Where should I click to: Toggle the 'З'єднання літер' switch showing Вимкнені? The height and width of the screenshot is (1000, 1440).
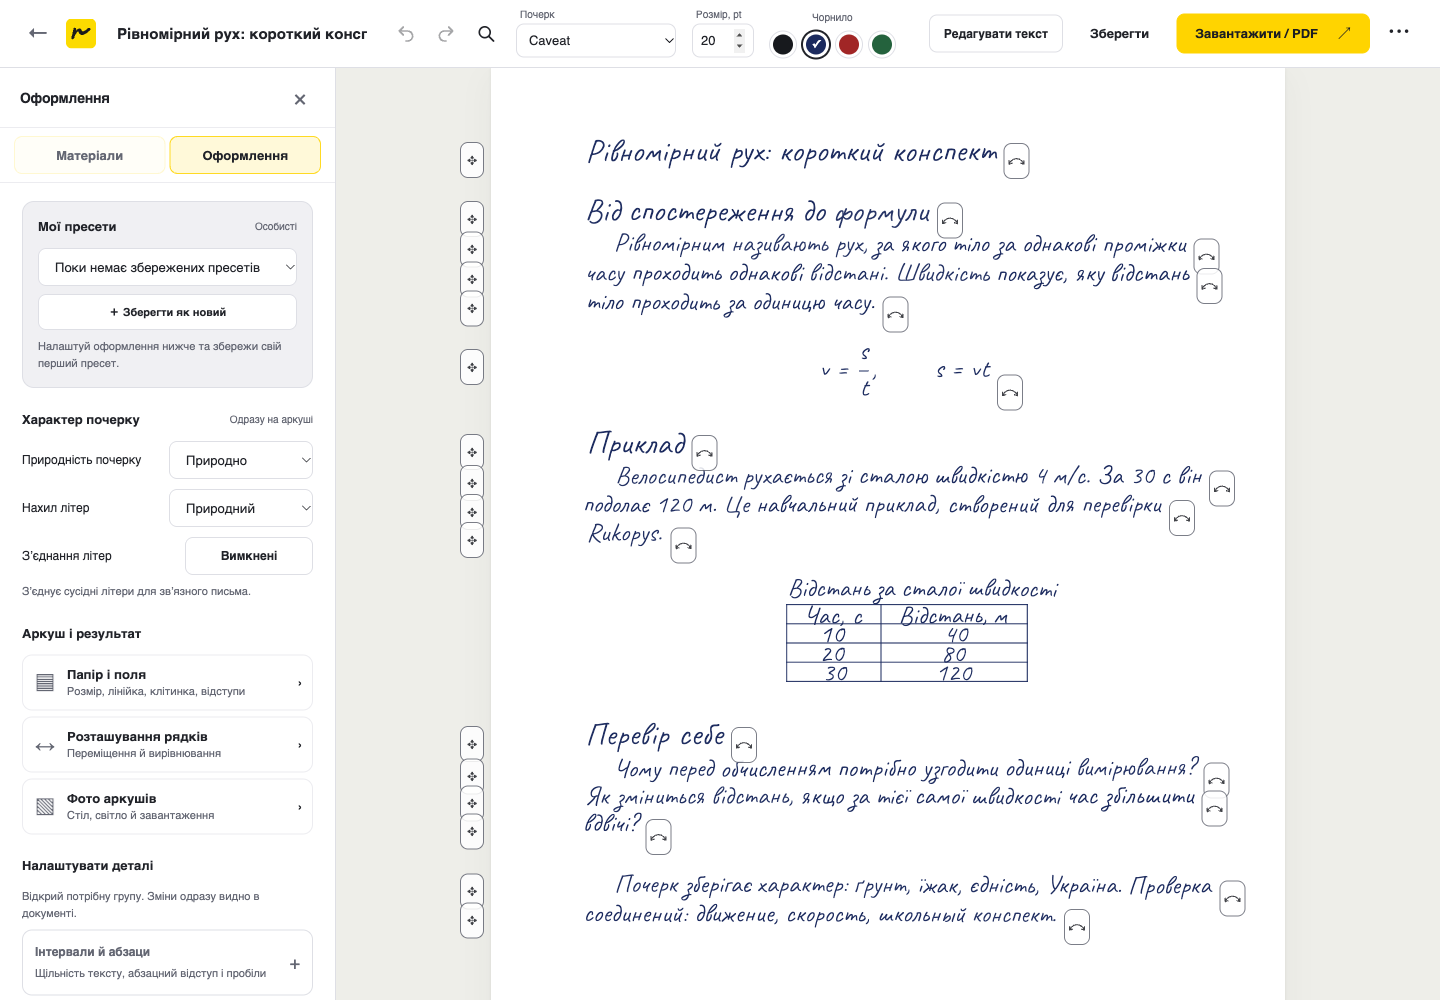[249, 556]
